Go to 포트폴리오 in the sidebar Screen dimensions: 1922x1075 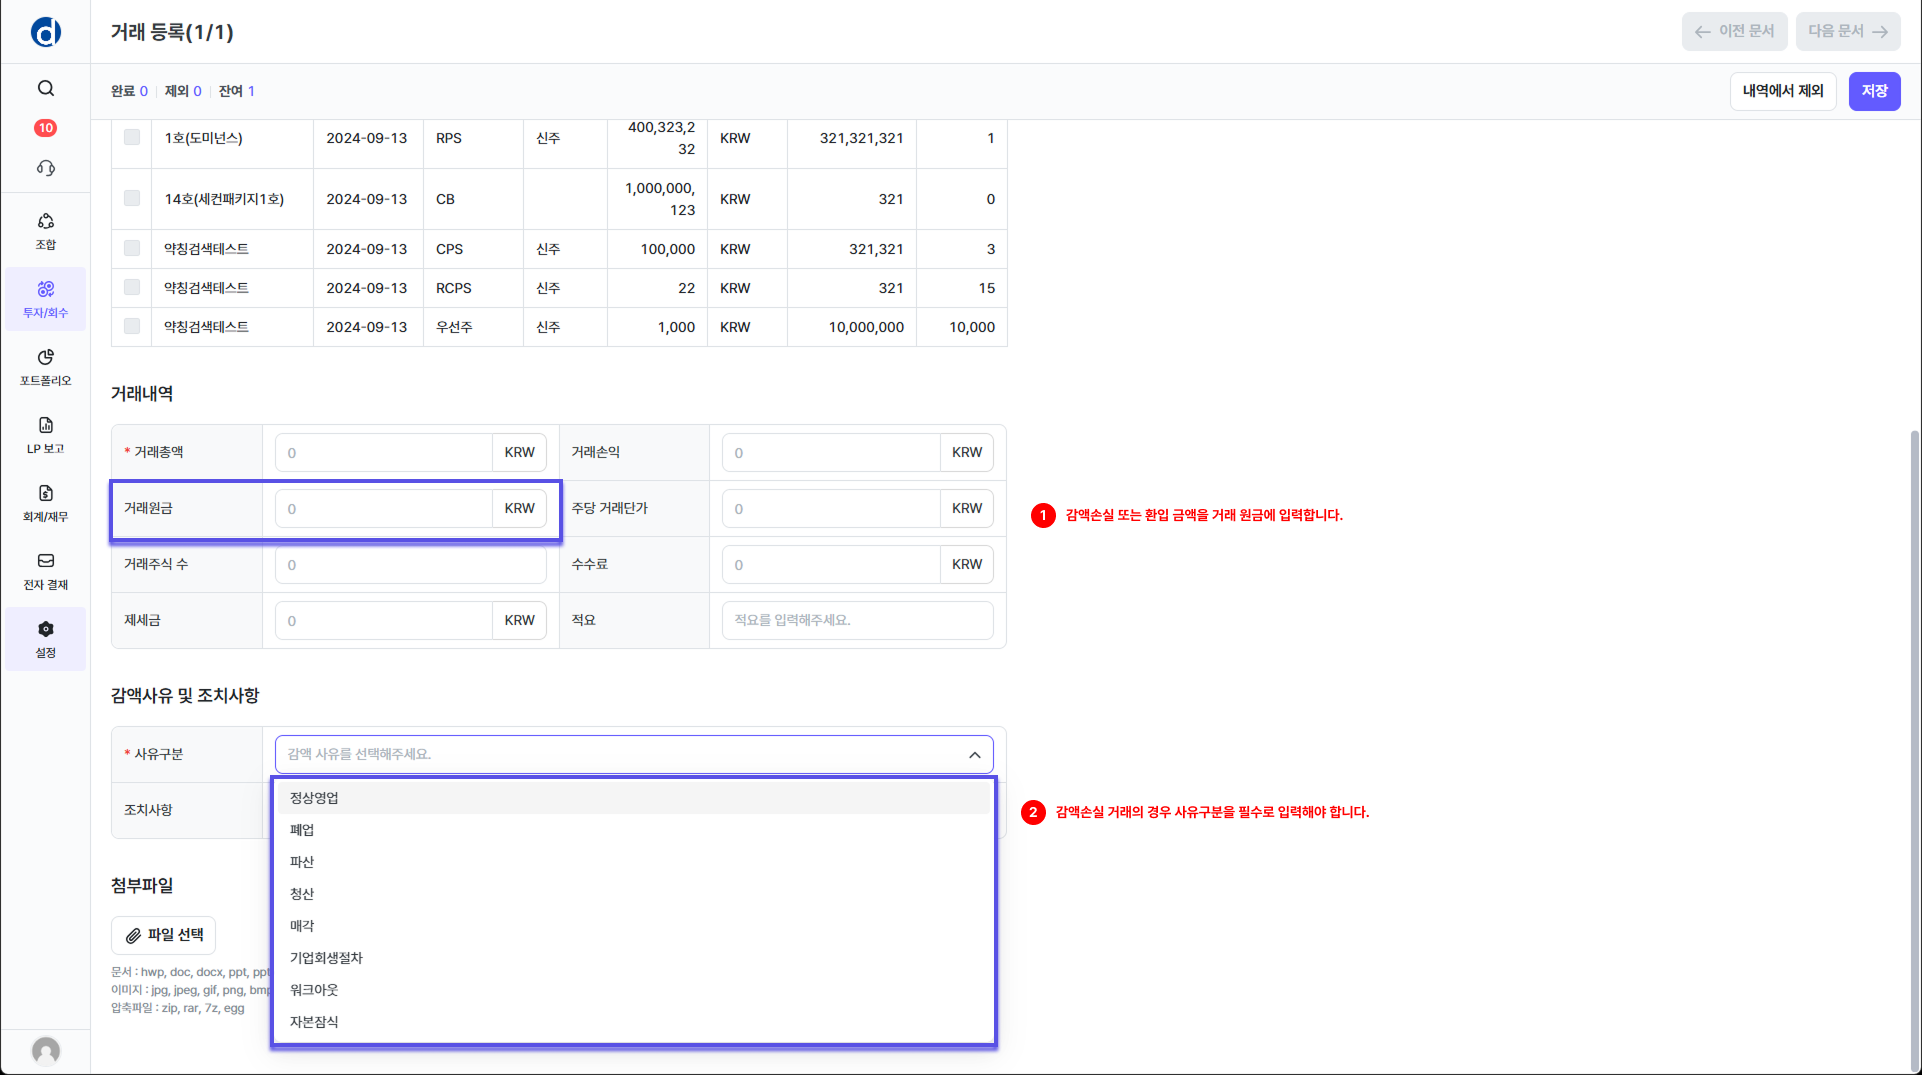[x=46, y=367]
